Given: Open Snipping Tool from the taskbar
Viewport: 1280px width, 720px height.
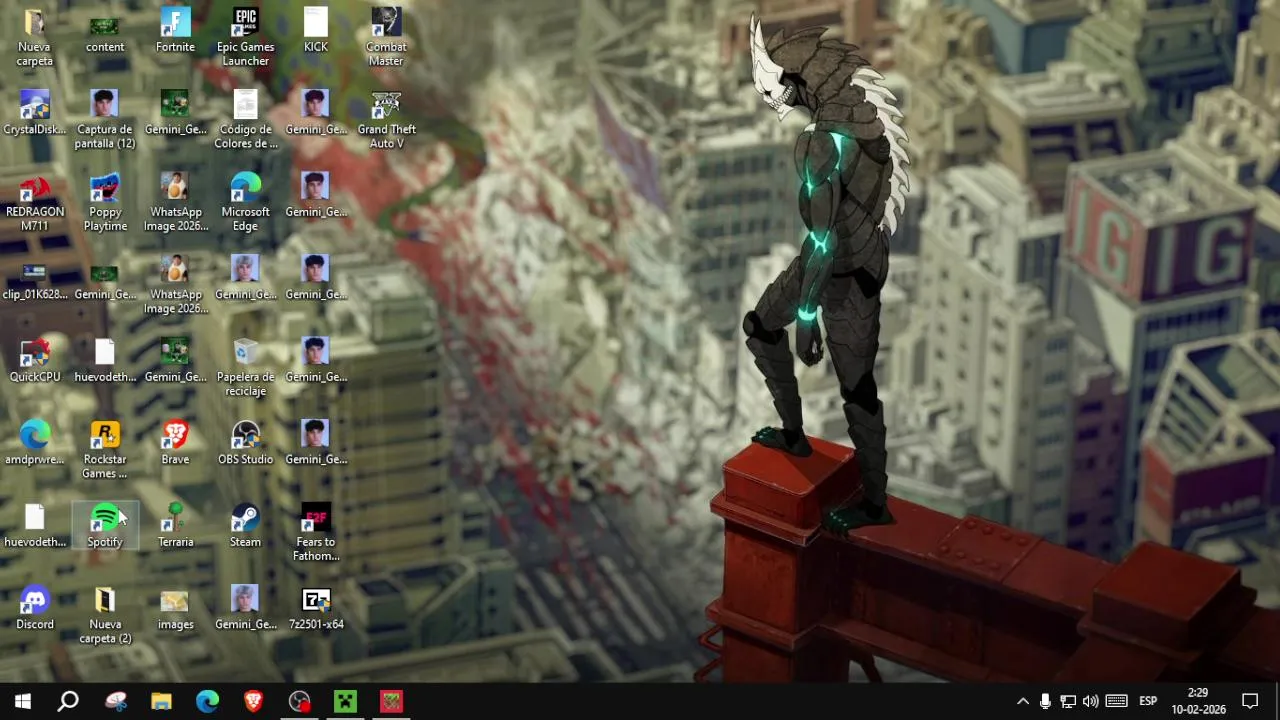Looking at the screenshot, I should 116,701.
